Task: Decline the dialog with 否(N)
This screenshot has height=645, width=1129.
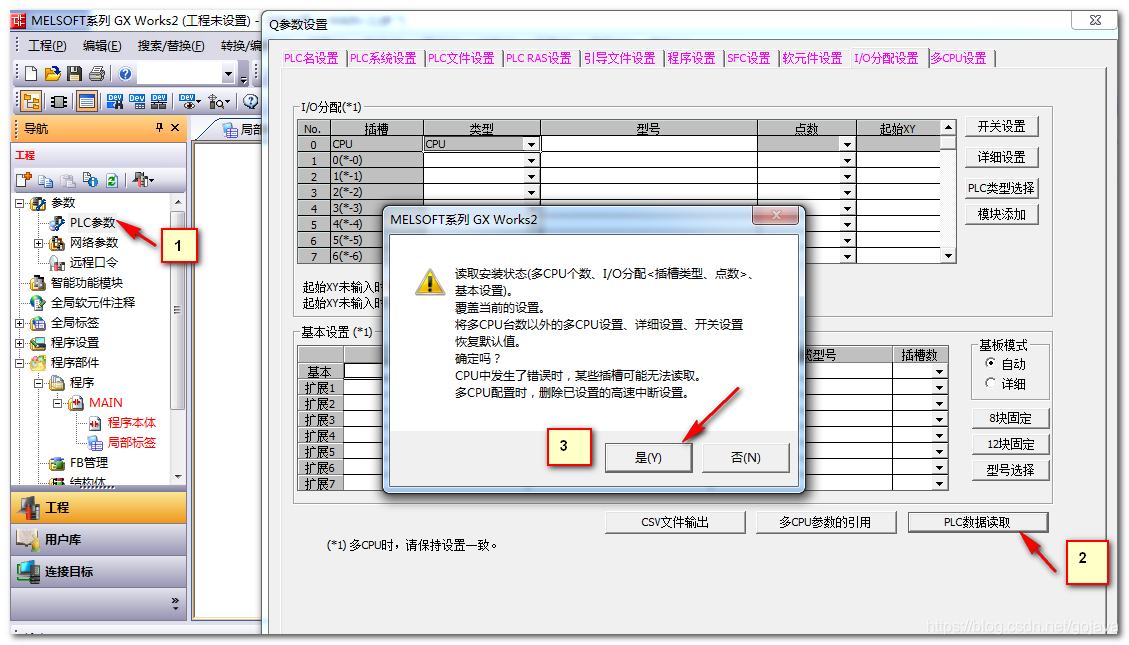Action: 745,458
